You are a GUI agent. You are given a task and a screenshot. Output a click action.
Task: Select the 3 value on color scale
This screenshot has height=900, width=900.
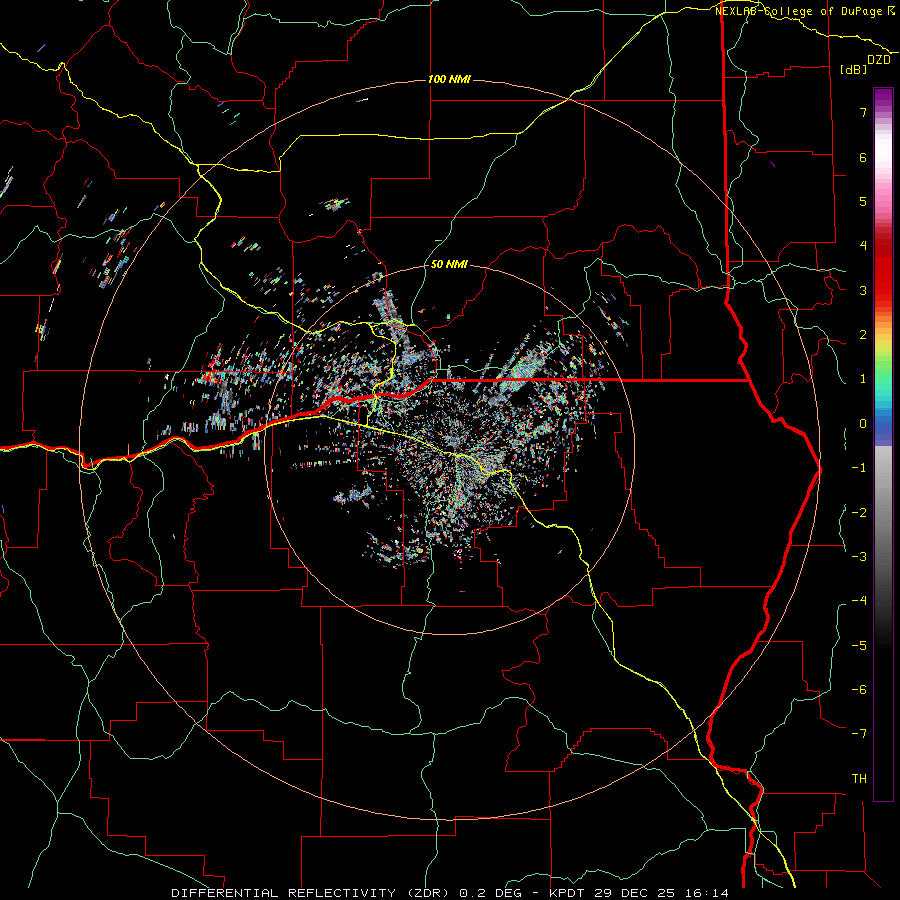[x=863, y=290]
